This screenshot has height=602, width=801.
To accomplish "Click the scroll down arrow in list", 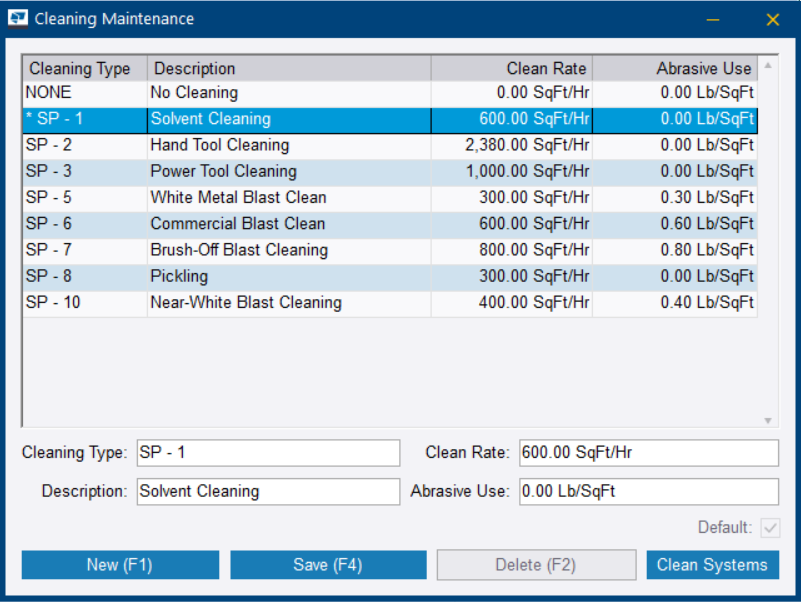I will tap(768, 421).
